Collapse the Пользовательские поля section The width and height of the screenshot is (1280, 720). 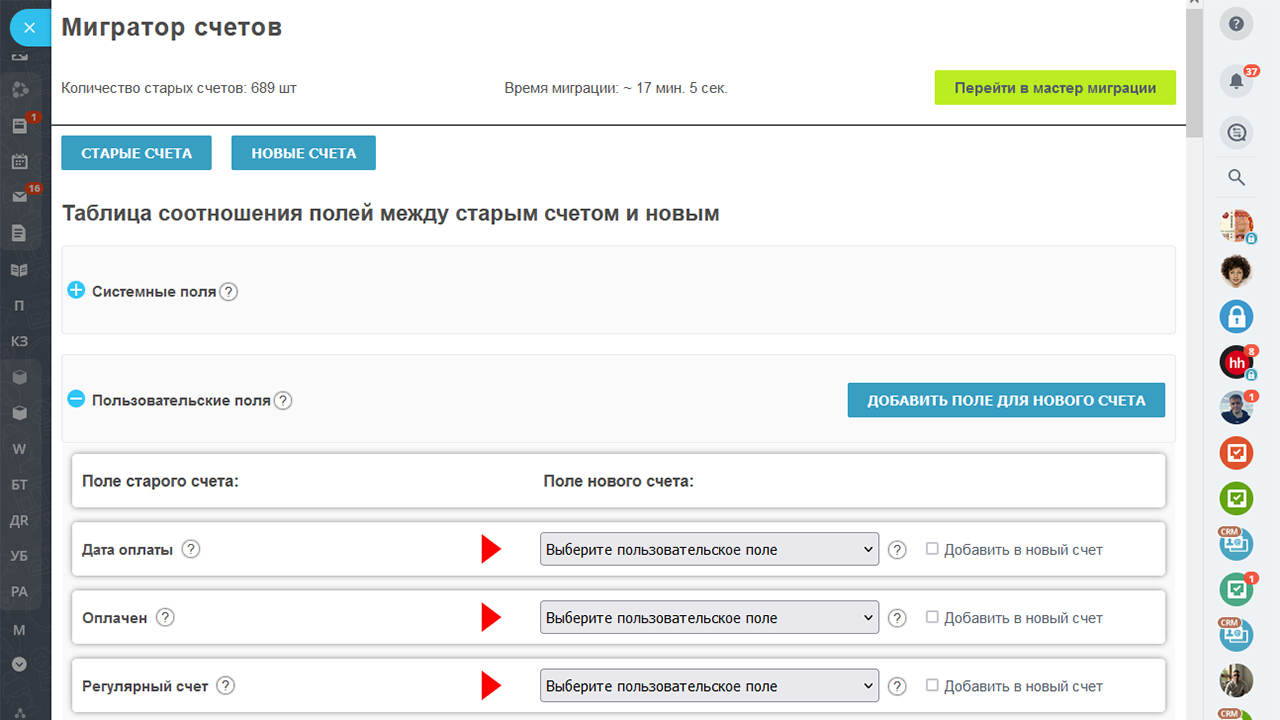click(x=76, y=399)
